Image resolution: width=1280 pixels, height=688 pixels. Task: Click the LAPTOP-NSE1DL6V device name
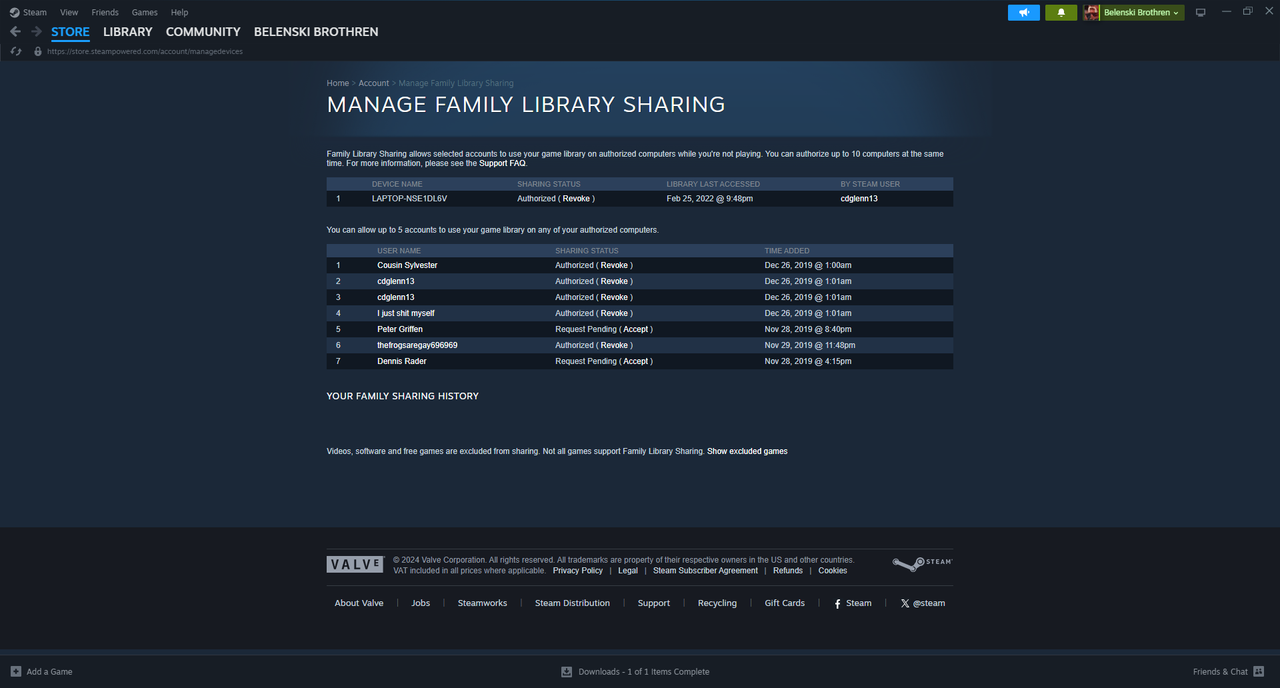pyautogui.click(x=410, y=199)
